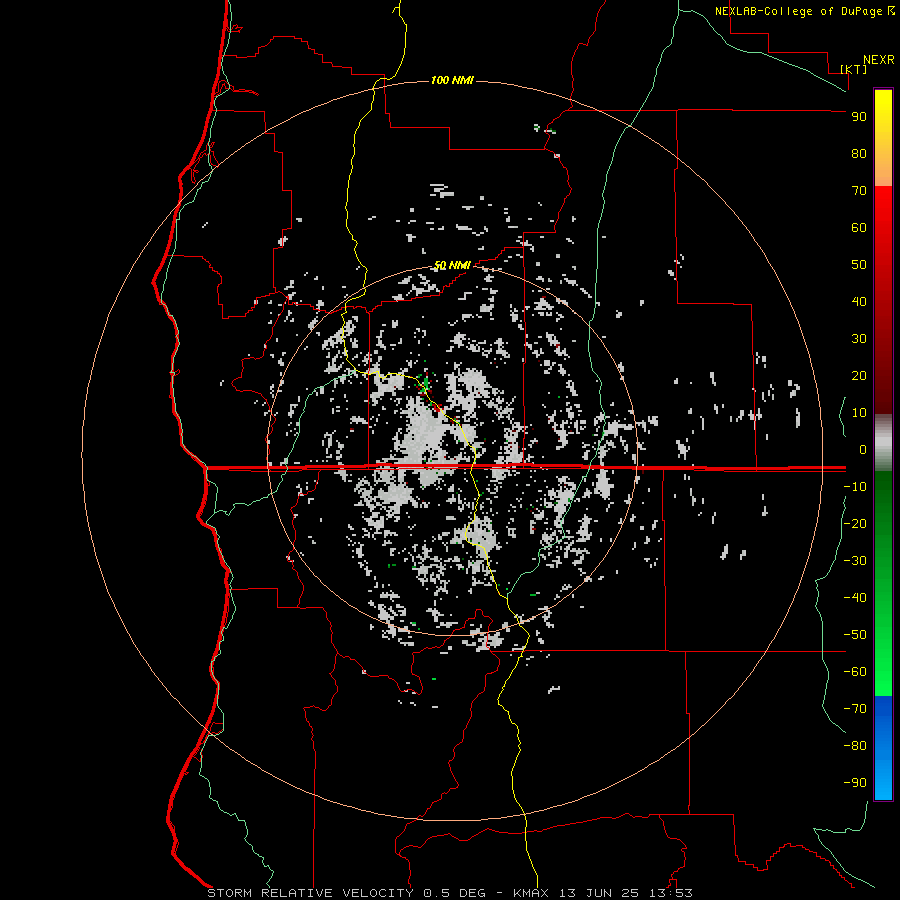The image size is (900, 900).
Task: Click the 100 NMI range ring label
Action: coord(452,80)
